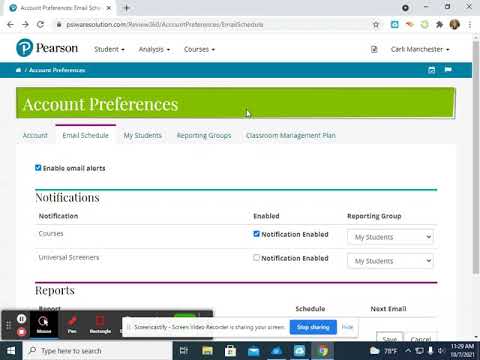
Task: Check Universal Screeners Notification Enabled checkbox
Action: click(x=256, y=258)
